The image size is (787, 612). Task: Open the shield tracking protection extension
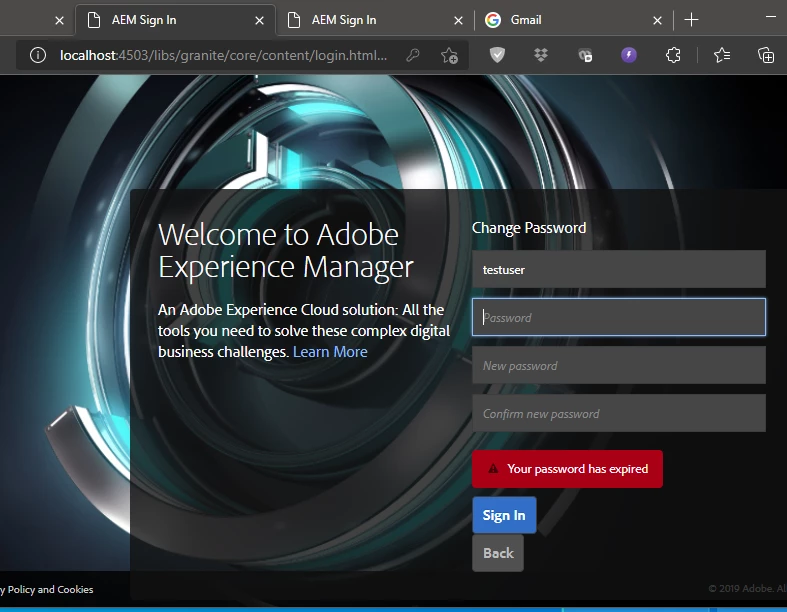497,55
